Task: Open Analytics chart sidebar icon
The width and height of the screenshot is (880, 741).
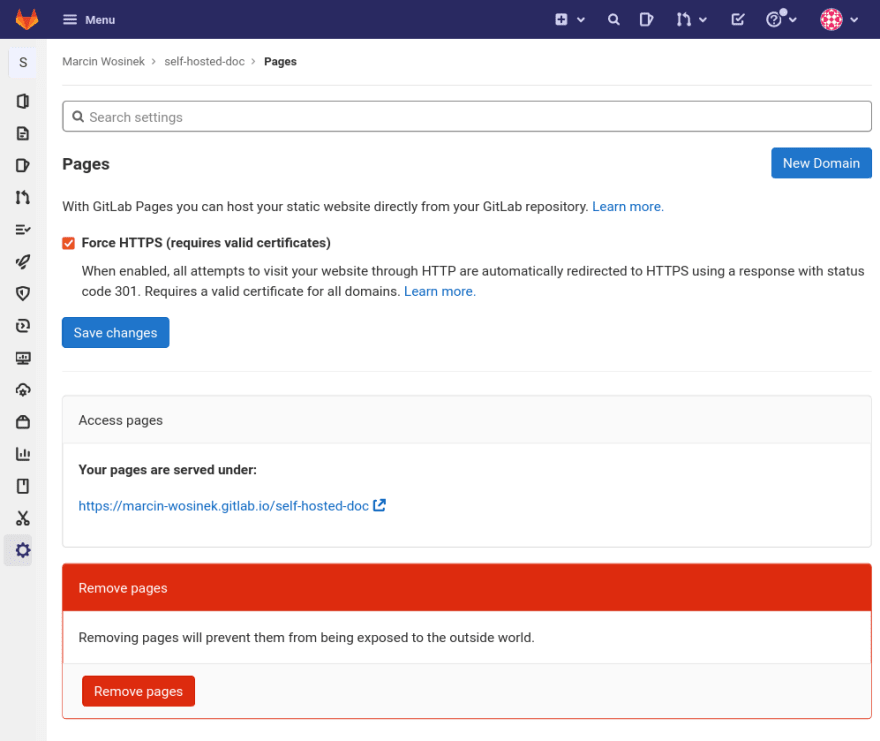Action: point(23,454)
